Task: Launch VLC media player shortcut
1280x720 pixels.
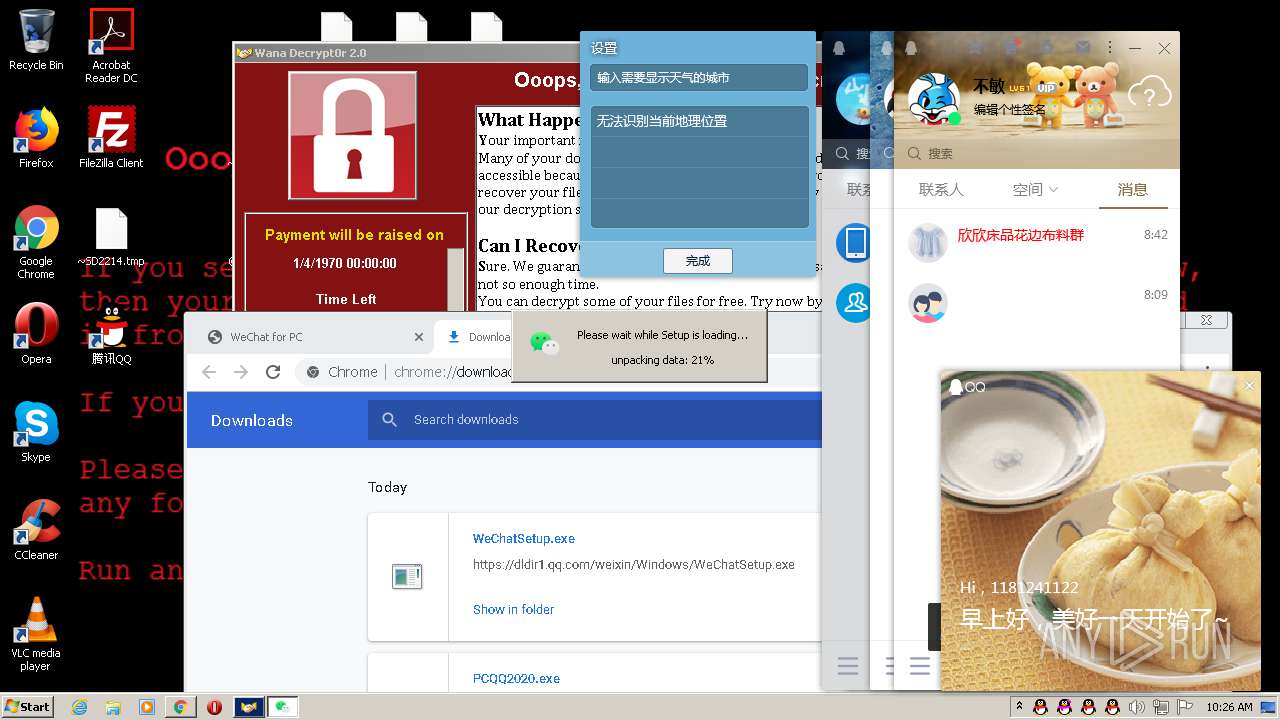Action: [x=36, y=634]
